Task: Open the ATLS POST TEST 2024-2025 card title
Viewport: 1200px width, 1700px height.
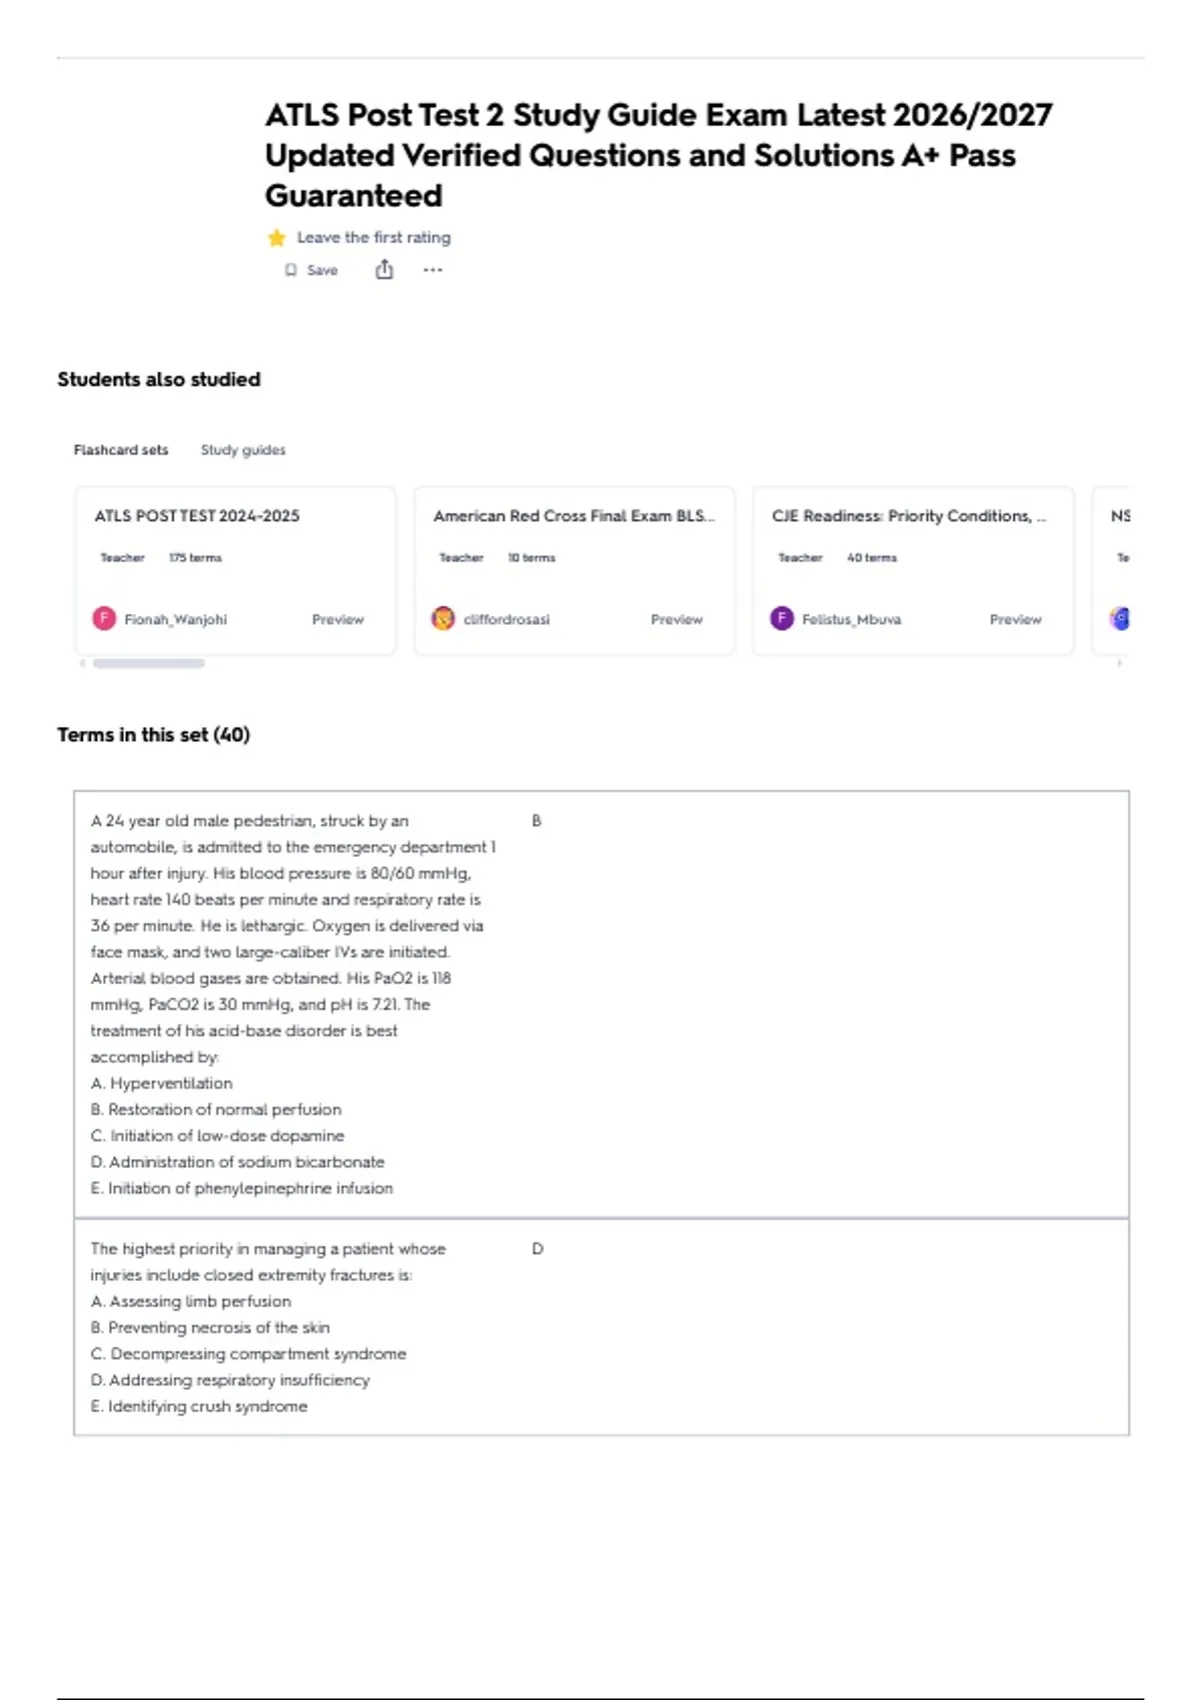Action: coord(197,516)
